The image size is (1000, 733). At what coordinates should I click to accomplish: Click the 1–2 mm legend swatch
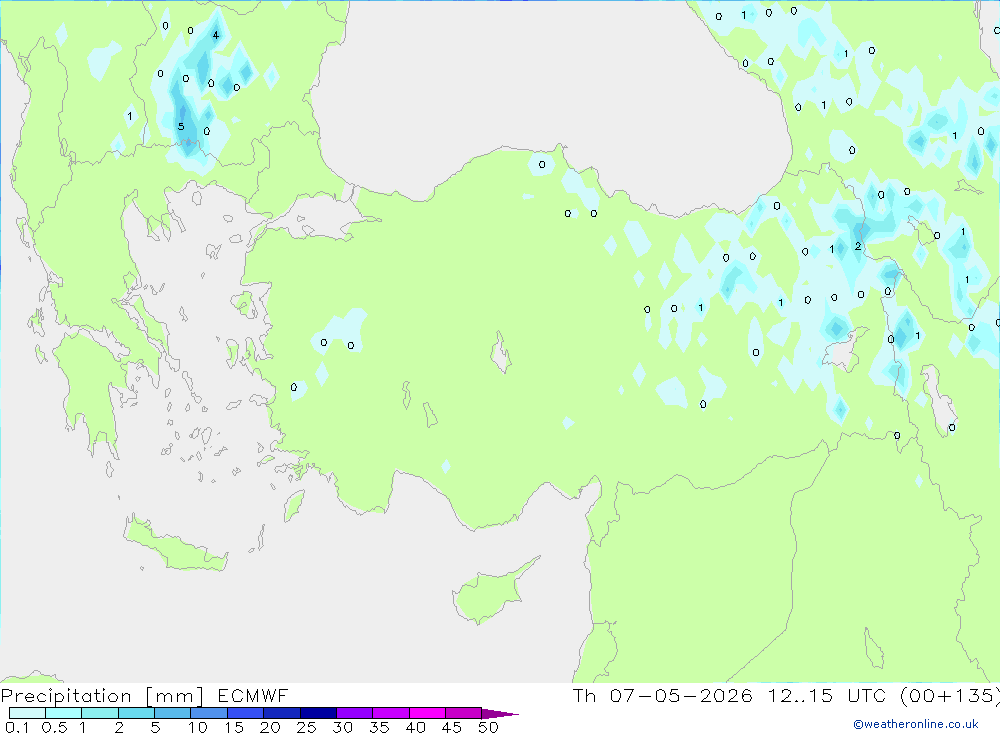coord(99,713)
